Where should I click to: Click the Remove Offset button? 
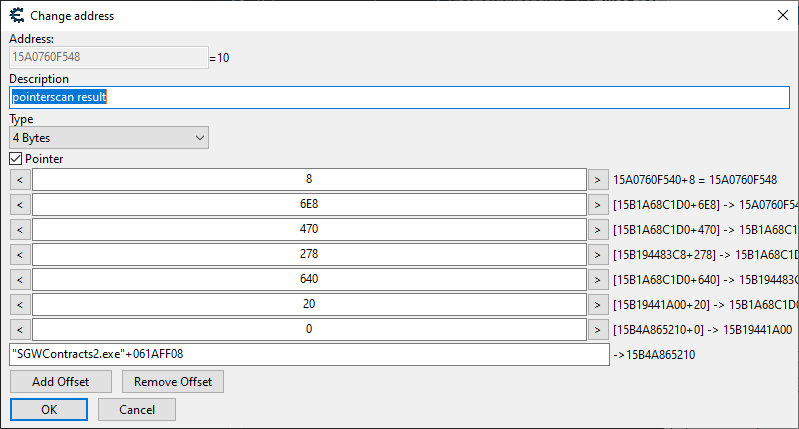[x=173, y=382]
